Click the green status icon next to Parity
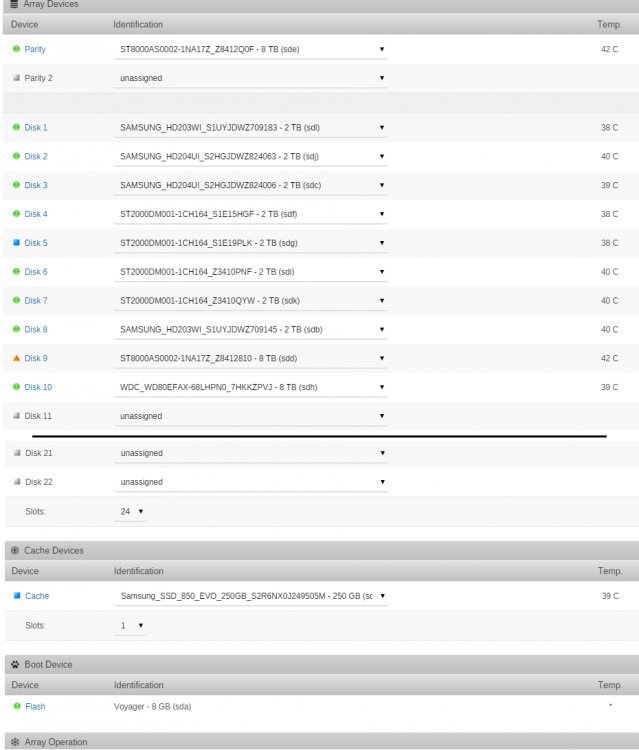 [16, 49]
